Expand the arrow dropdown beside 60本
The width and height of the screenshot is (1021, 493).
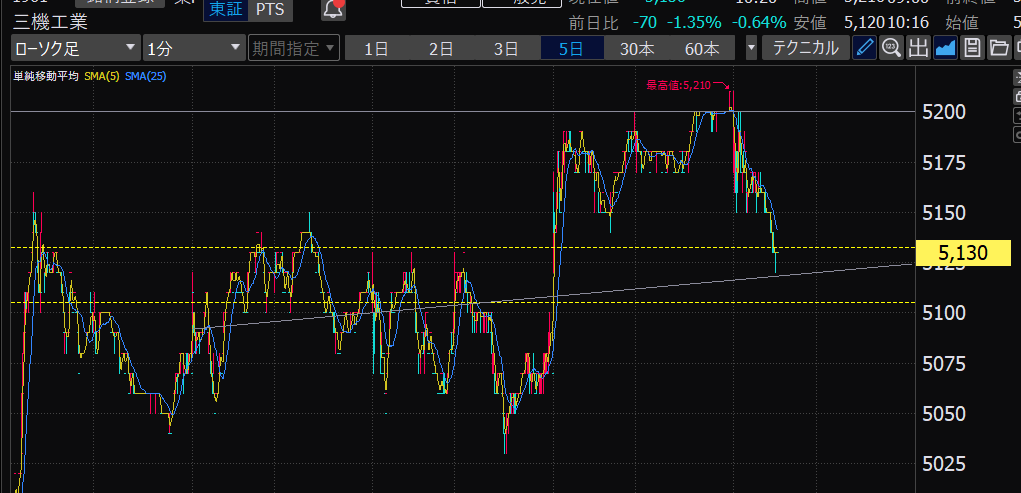click(751, 48)
